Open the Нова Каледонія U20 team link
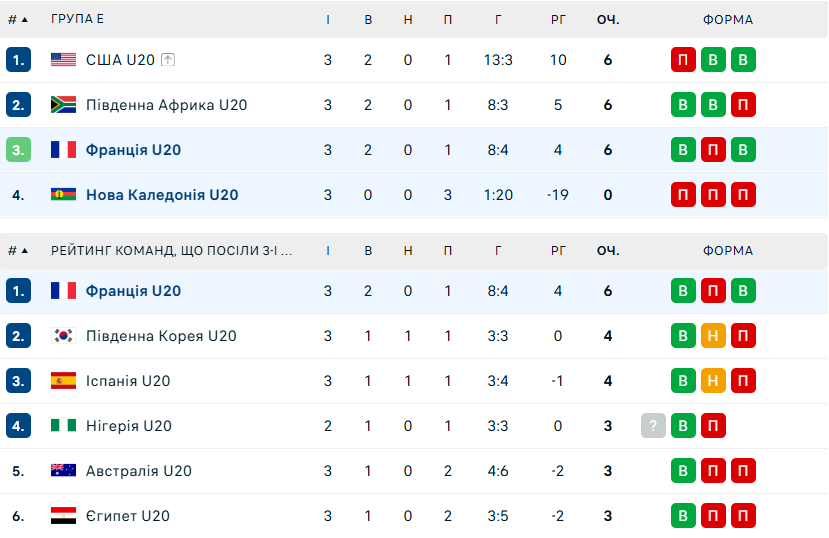 tap(162, 195)
